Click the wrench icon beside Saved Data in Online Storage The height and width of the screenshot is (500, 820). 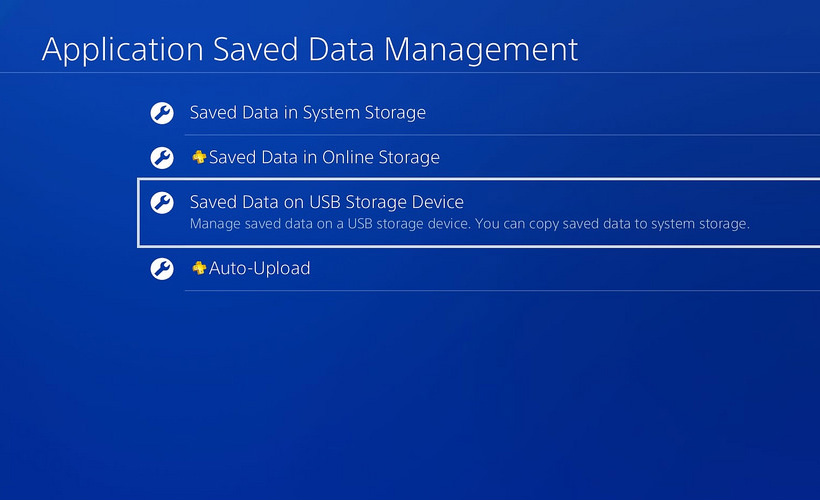(162, 157)
